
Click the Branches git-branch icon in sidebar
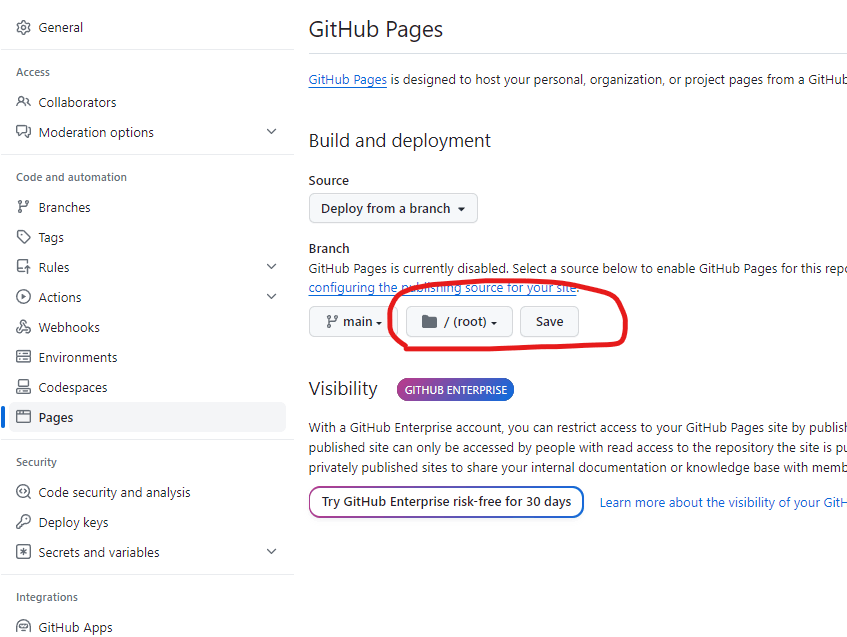23,207
